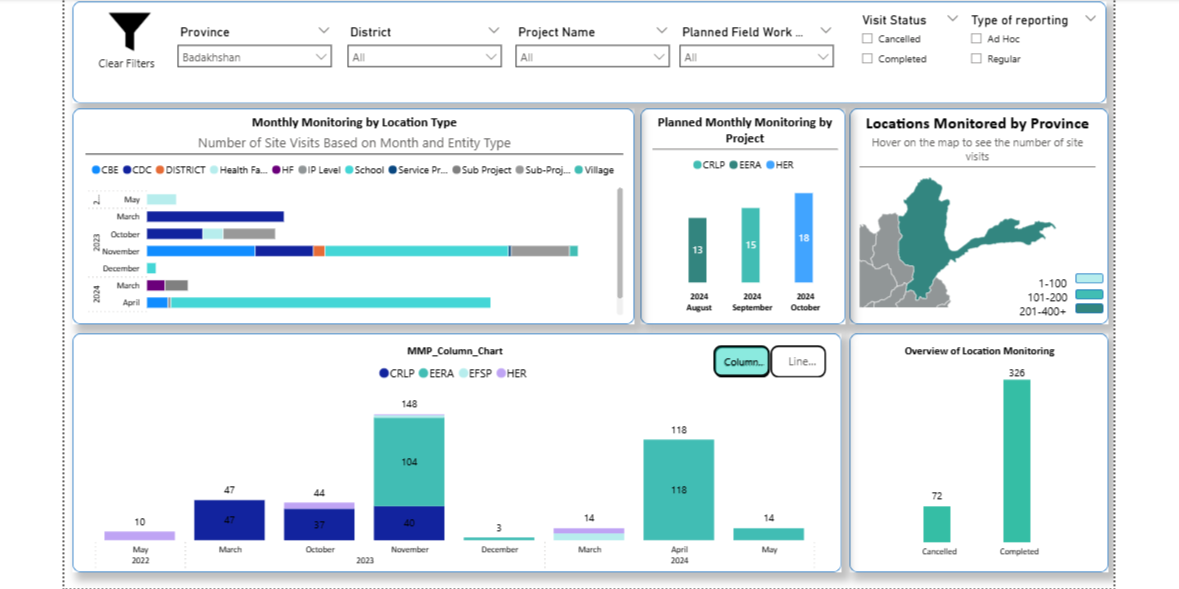Select the October CRLP segment labeled 37
The image size is (1179, 589).
(x=320, y=524)
